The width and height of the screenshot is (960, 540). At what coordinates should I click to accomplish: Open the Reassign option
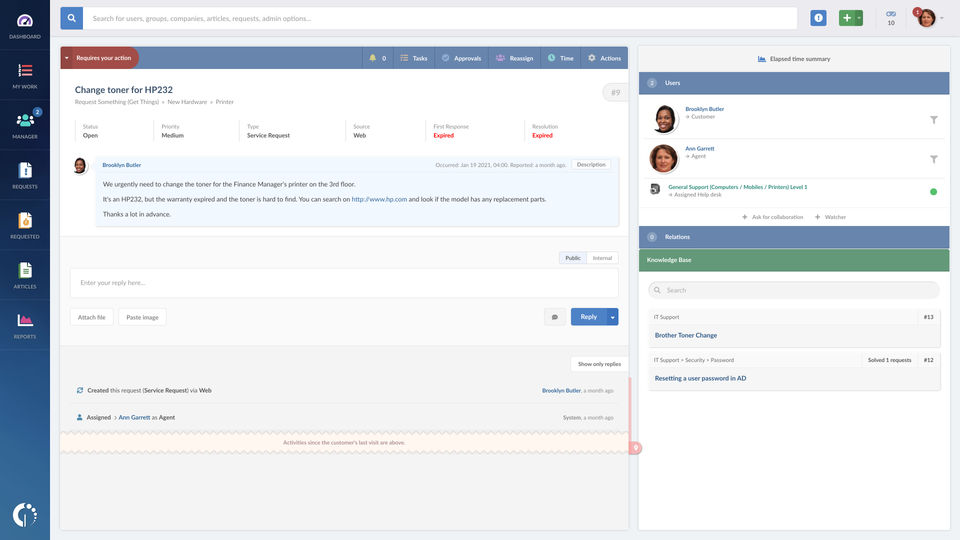514,58
